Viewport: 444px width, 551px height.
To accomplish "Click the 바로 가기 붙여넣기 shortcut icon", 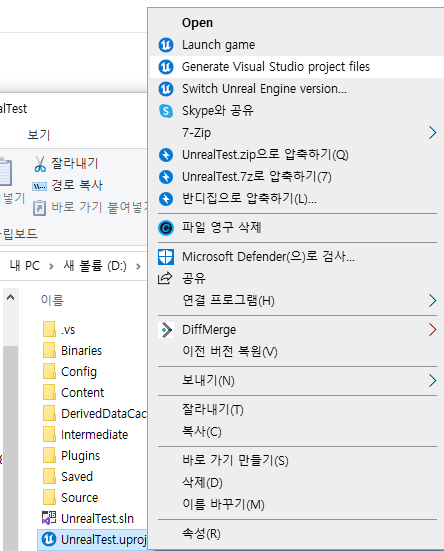I will [39, 208].
